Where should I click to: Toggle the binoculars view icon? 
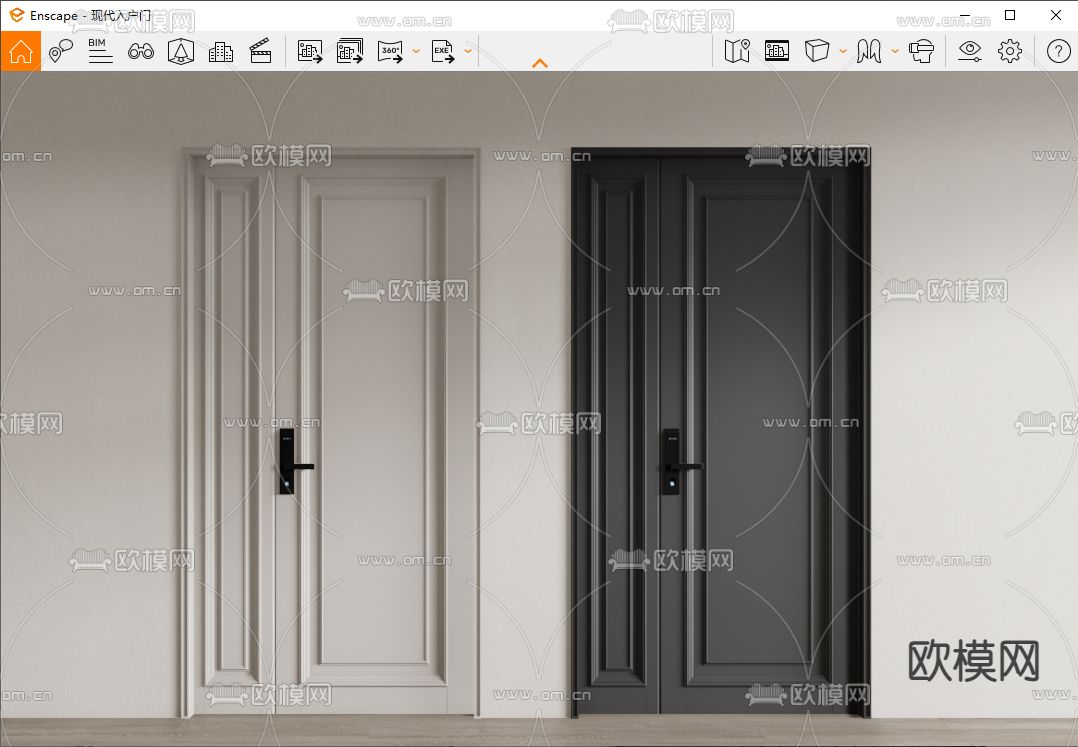tap(141, 51)
